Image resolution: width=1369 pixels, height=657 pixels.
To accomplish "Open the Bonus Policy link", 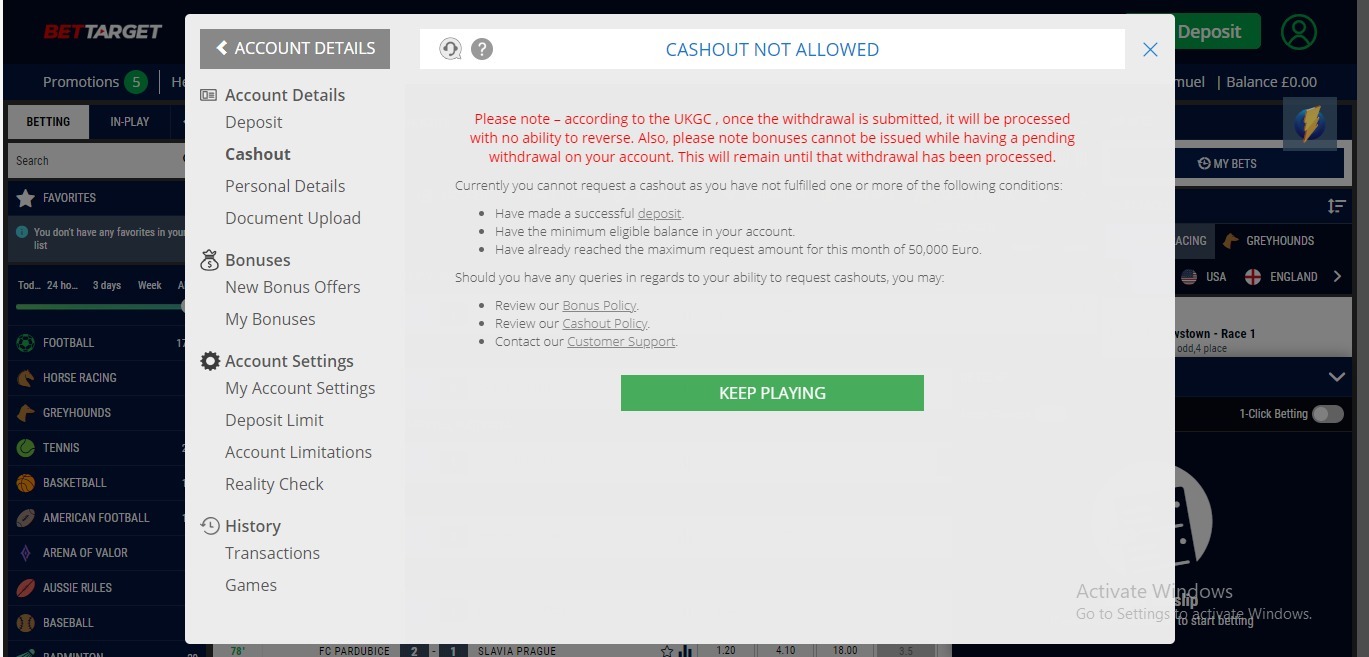I will (599, 305).
